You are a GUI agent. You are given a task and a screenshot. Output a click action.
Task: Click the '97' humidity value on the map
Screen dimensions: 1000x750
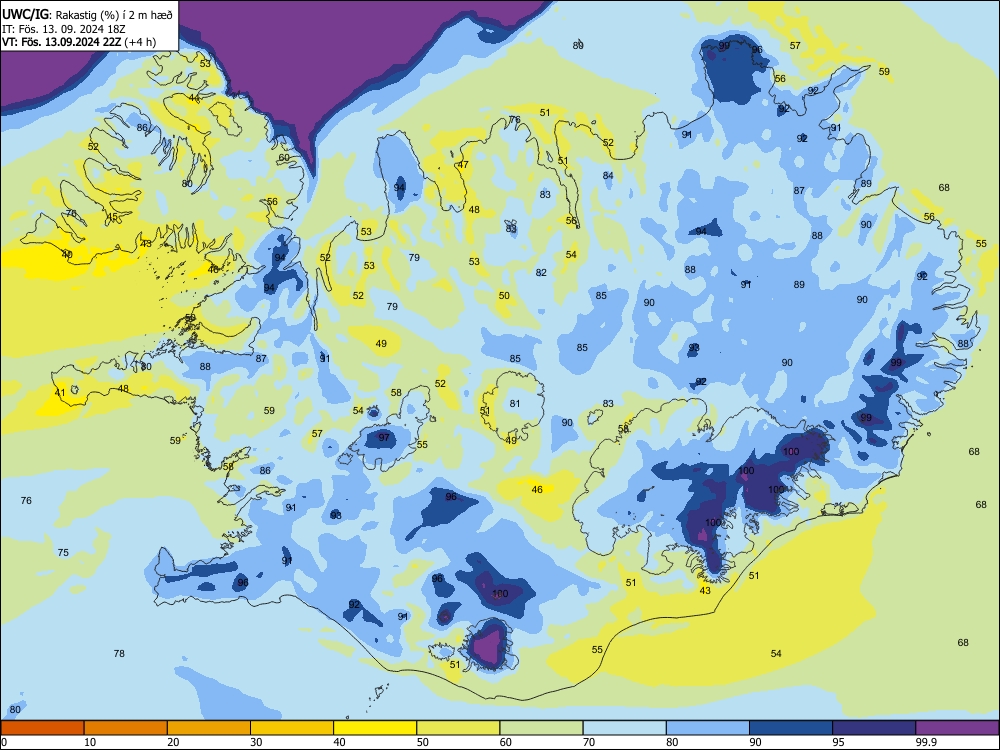click(x=384, y=438)
